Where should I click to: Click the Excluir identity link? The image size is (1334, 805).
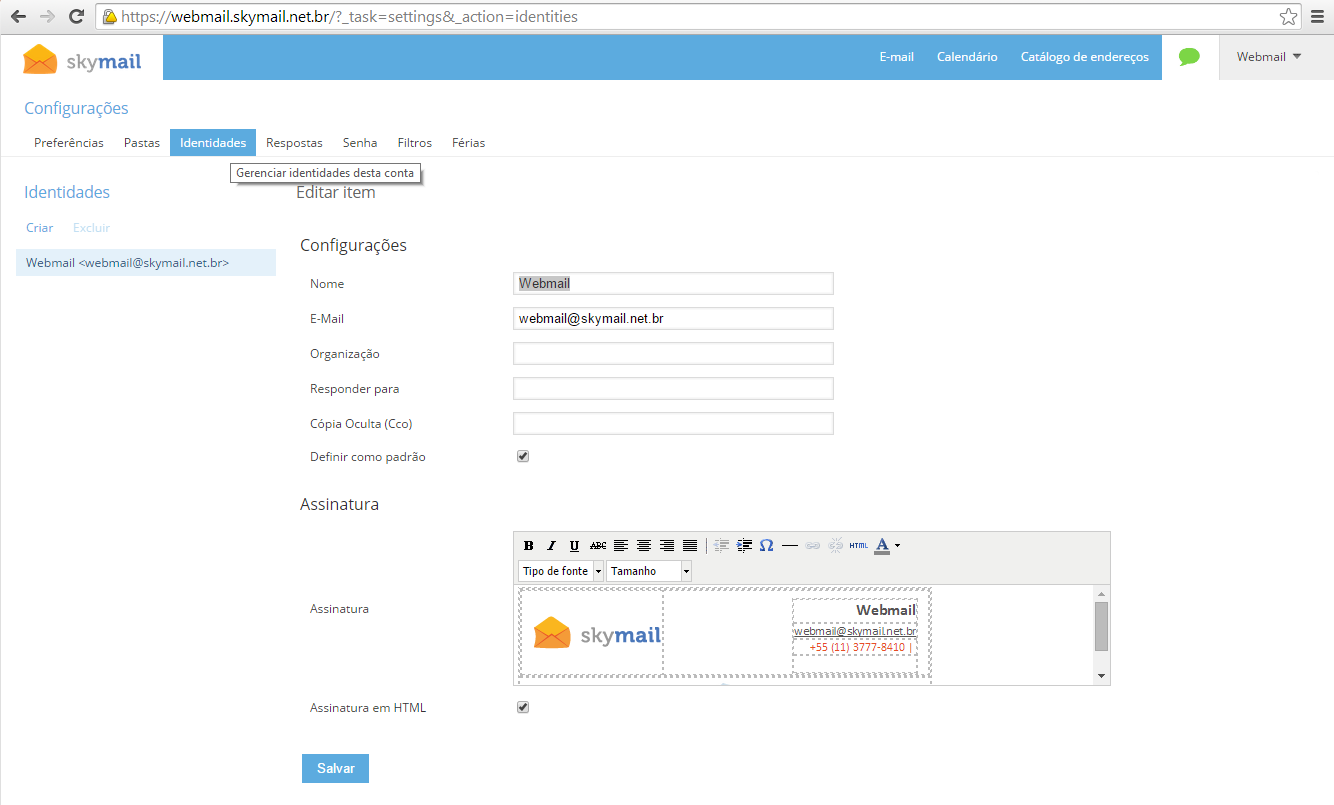(91, 228)
